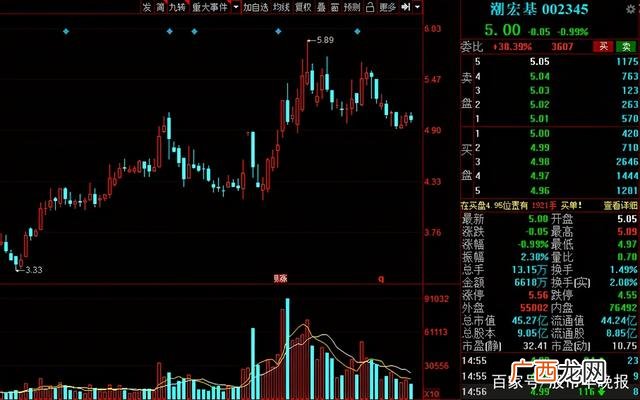Expand dropdown arrow next to 重大事件
This screenshot has width=640, height=400.
pyautogui.click(x=236, y=7)
